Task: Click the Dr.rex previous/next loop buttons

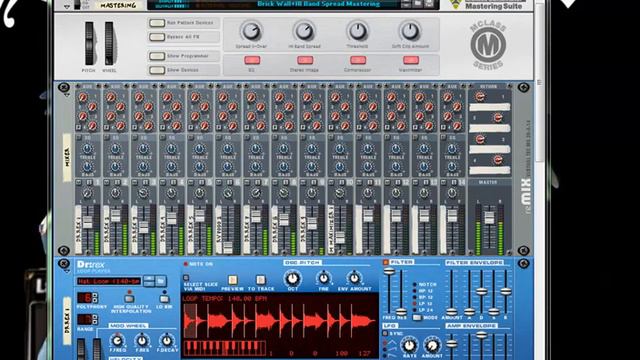Action: click(x=149, y=281)
